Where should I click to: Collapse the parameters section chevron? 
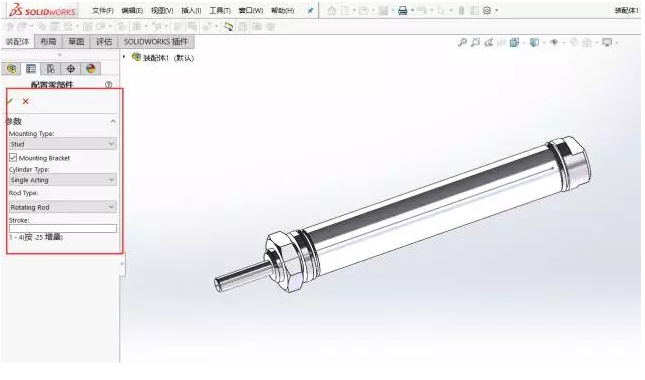point(113,121)
